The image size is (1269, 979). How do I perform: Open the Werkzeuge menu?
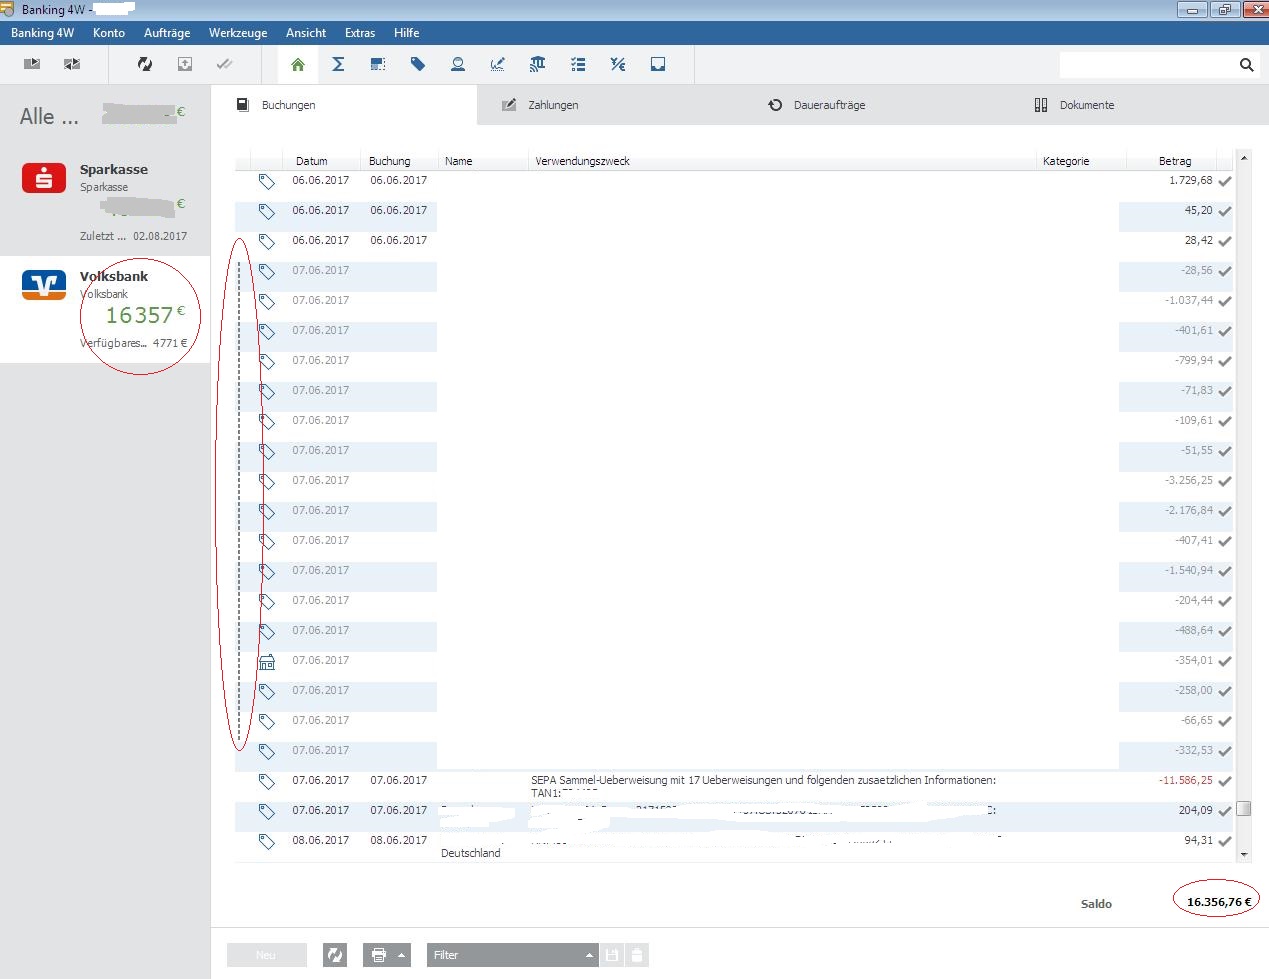238,33
